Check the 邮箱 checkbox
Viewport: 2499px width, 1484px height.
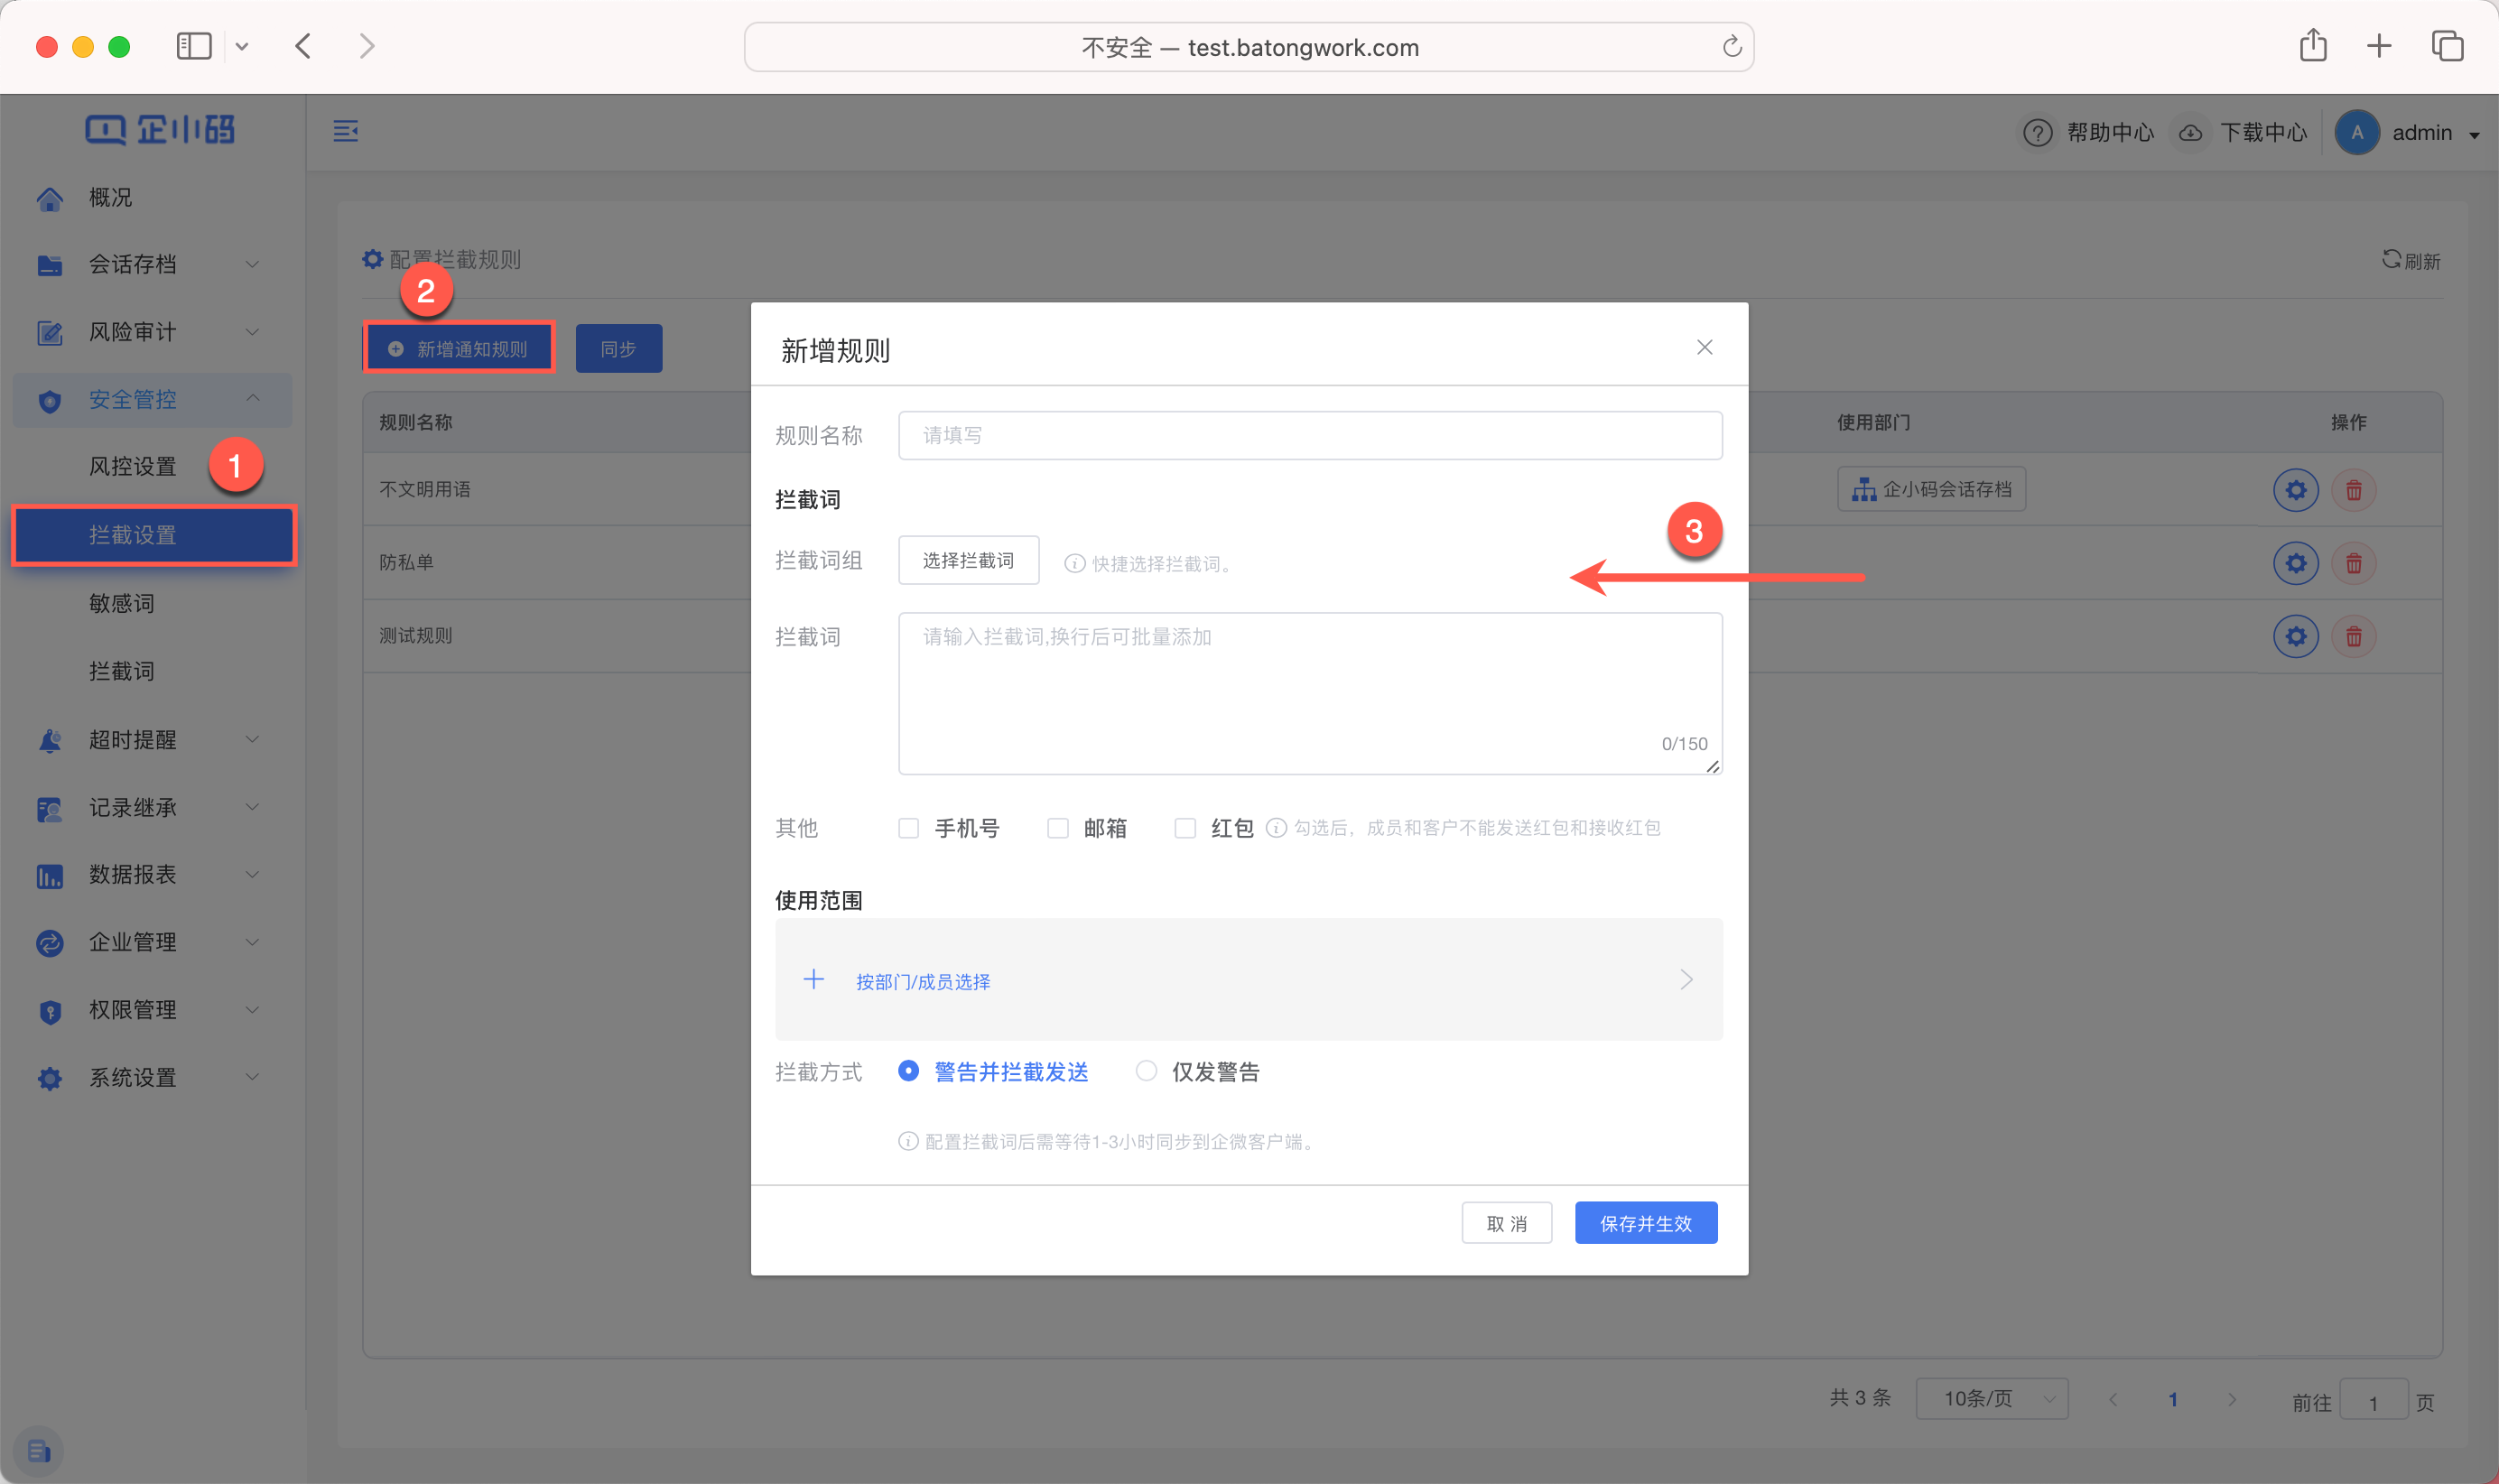1057,828
